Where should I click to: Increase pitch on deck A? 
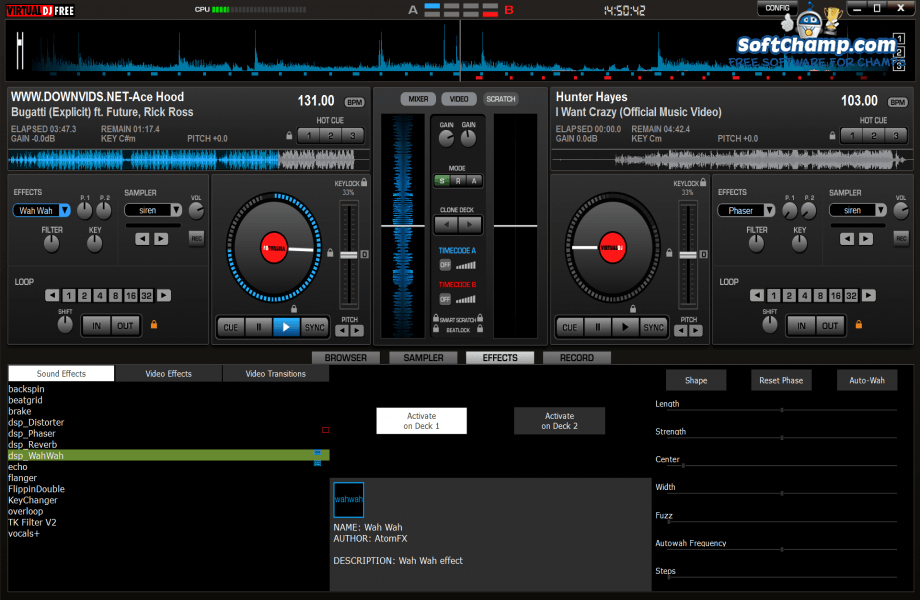pyautogui.click(x=357, y=331)
